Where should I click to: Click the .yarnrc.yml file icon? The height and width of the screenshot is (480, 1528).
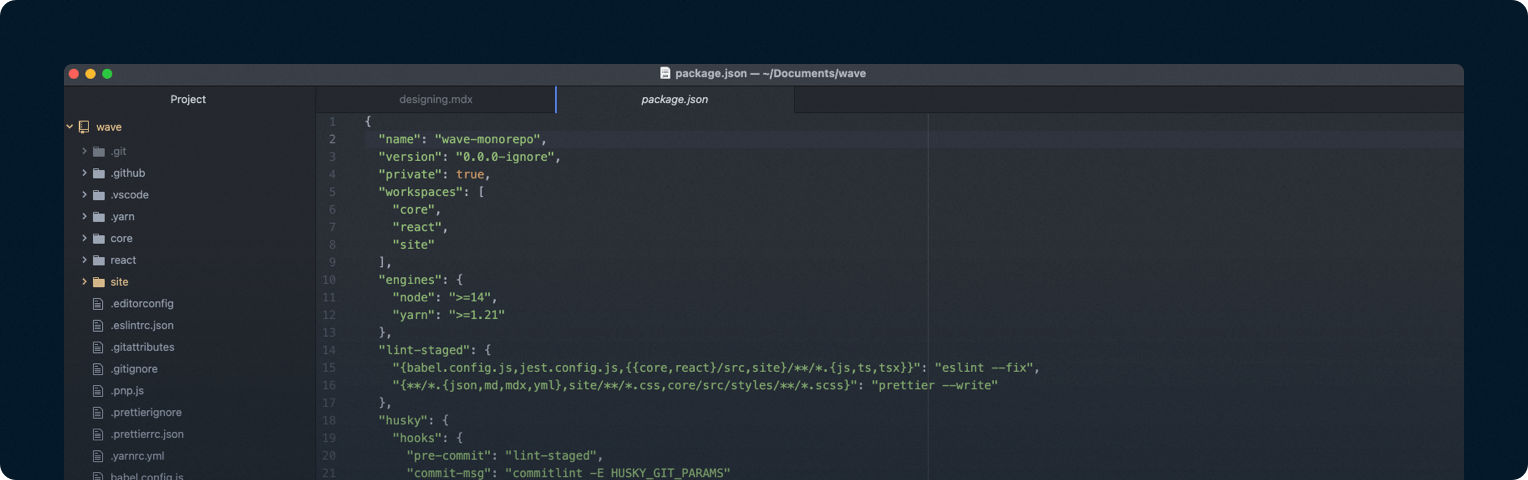[98, 457]
